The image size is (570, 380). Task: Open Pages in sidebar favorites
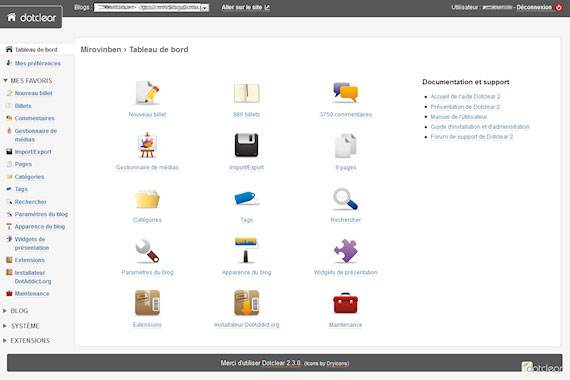click(x=23, y=164)
